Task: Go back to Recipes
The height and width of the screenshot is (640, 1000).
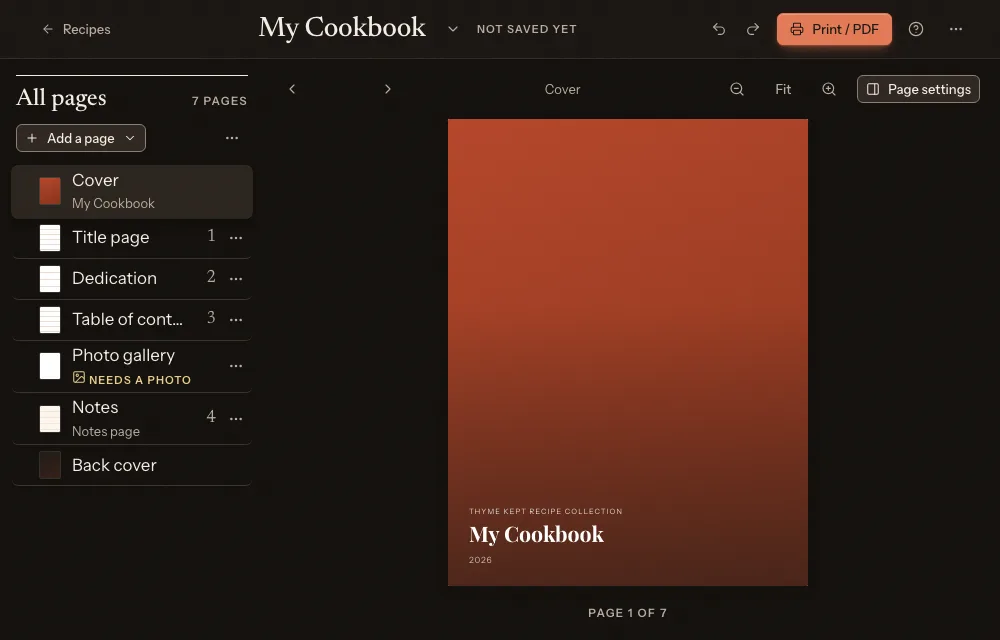Action: pyautogui.click(x=76, y=29)
